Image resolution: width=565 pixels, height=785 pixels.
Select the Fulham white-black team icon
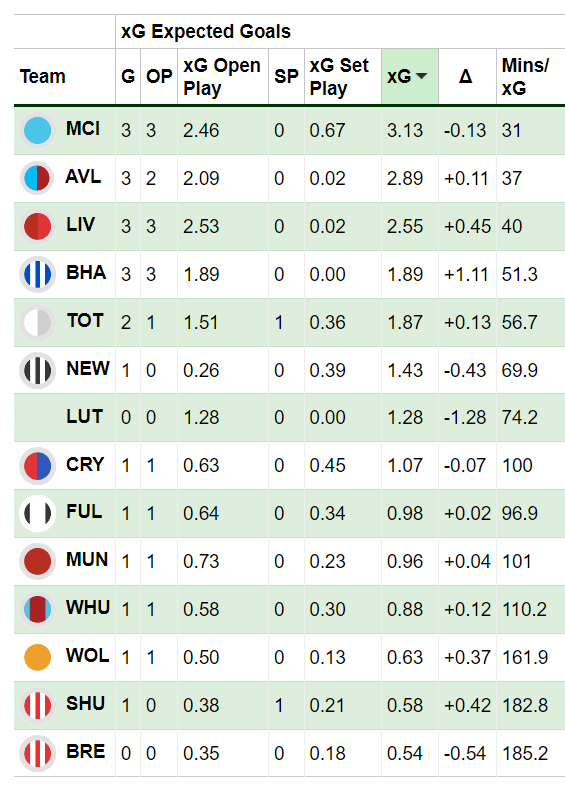click(x=38, y=513)
